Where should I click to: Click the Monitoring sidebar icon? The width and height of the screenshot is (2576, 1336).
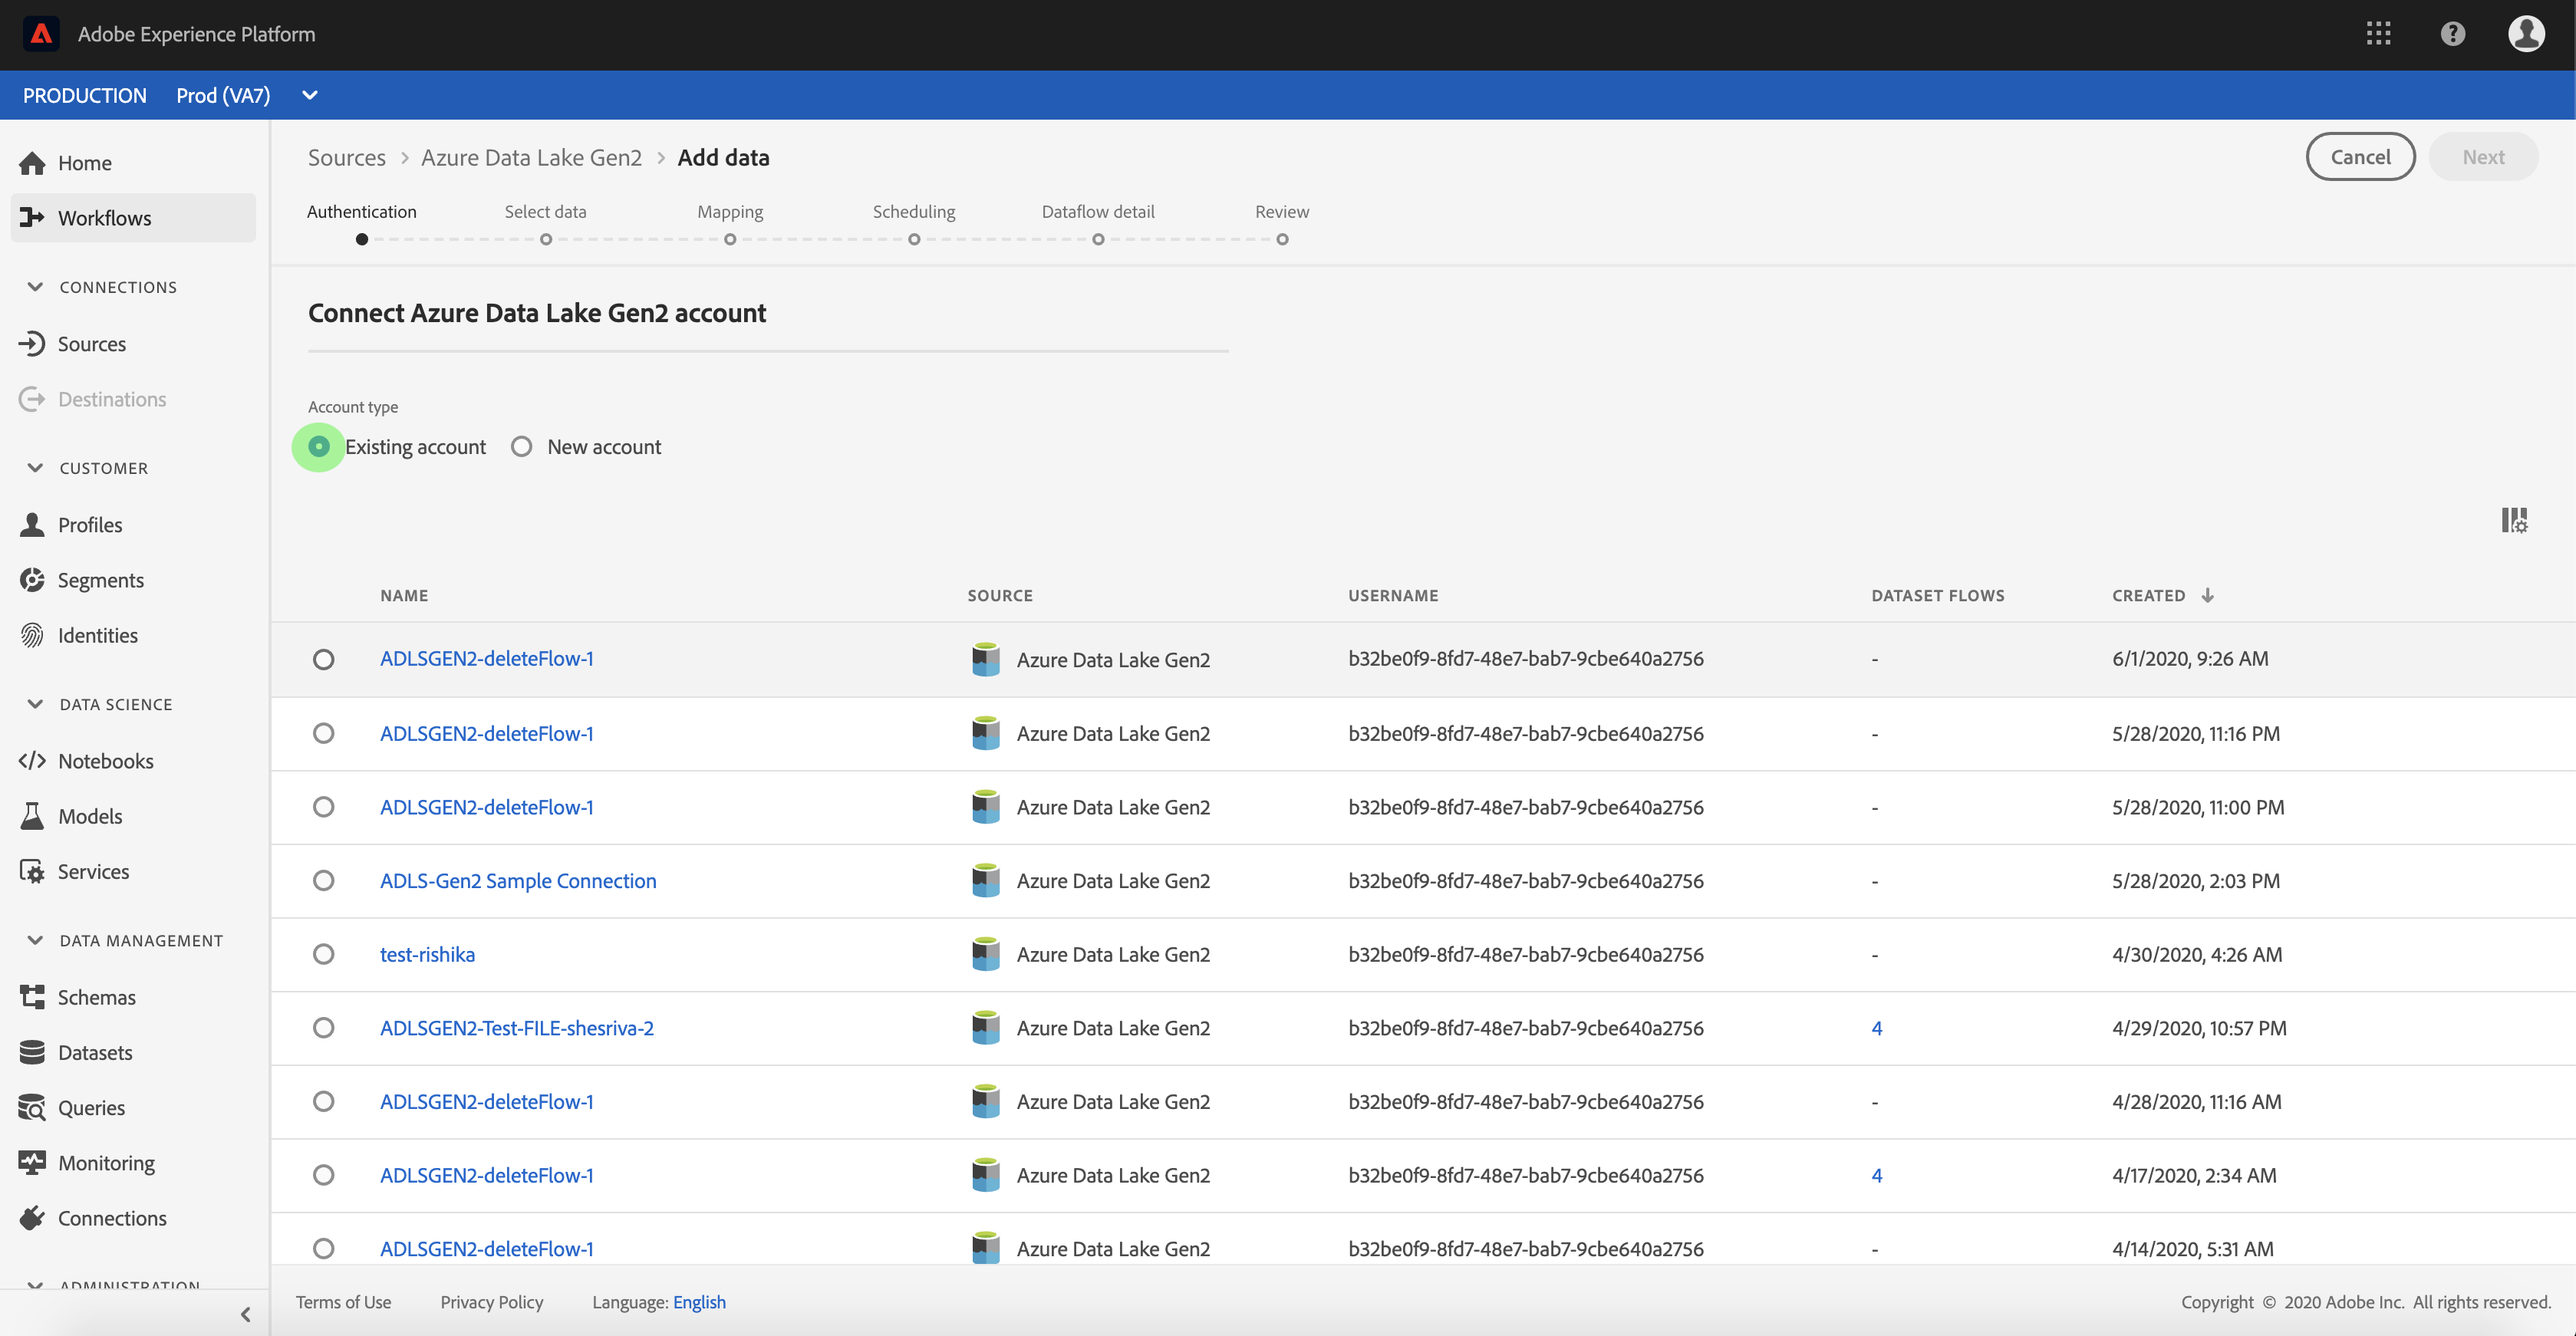pyautogui.click(x=32, y=1162)
